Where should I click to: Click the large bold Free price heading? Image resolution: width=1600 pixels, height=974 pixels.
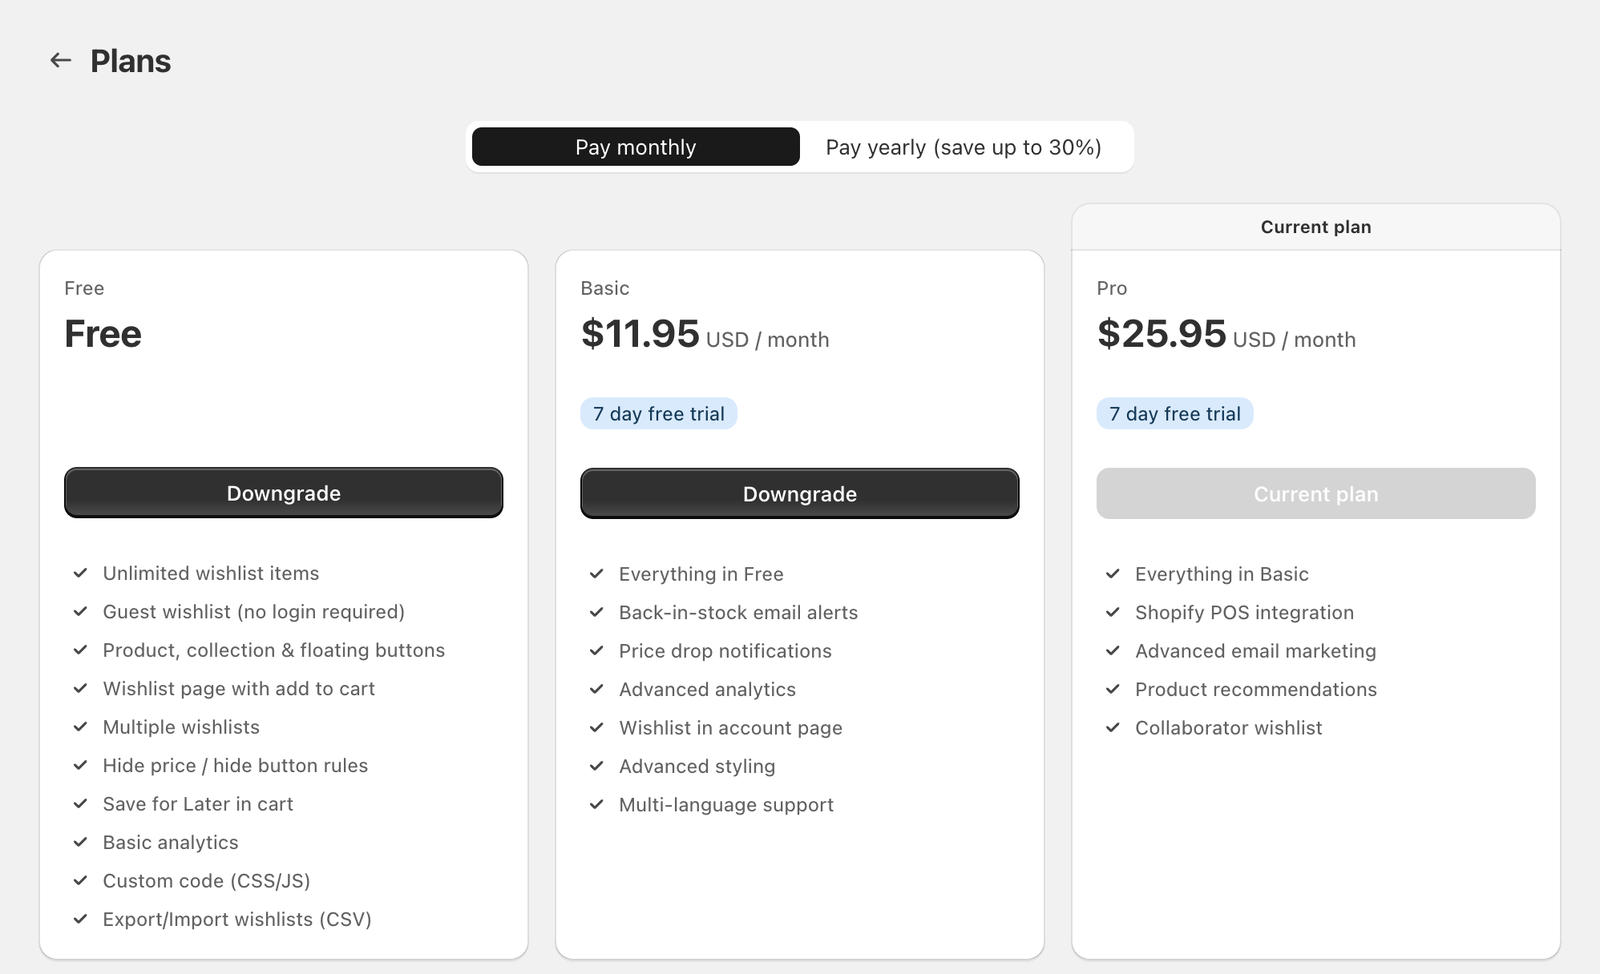[103, 334]
